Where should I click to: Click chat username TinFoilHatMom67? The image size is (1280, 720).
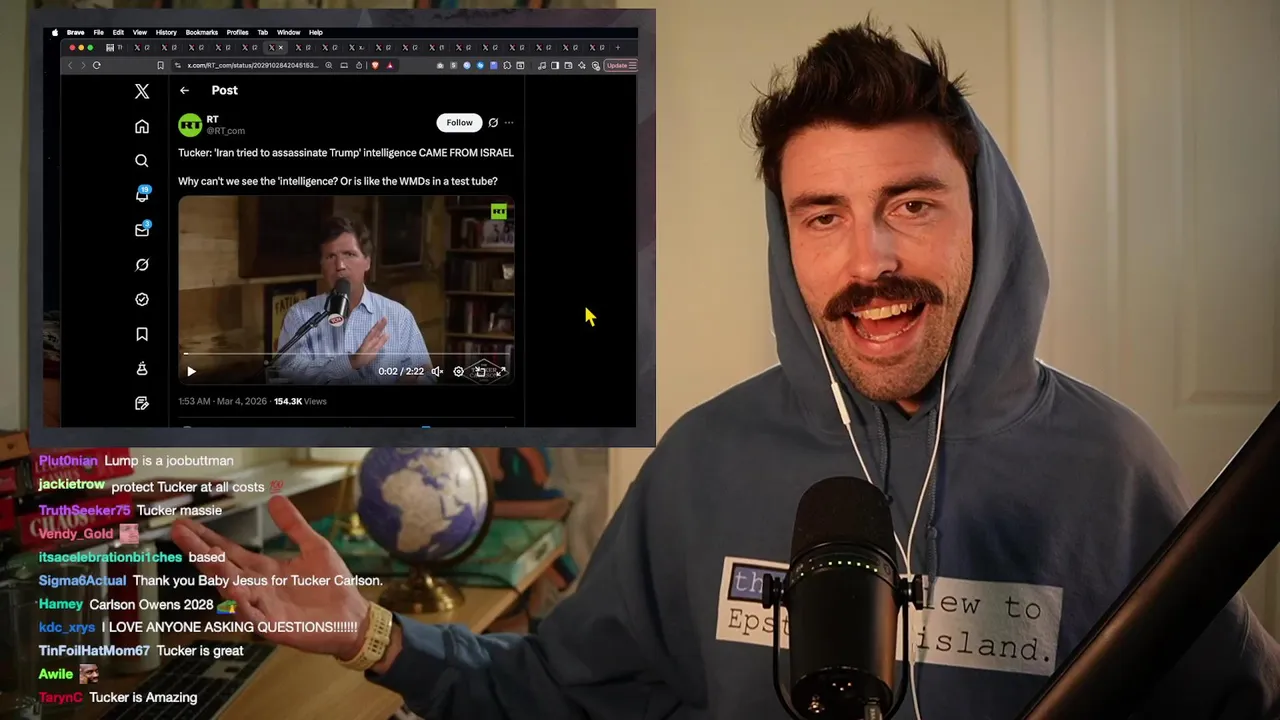[94, 651]
